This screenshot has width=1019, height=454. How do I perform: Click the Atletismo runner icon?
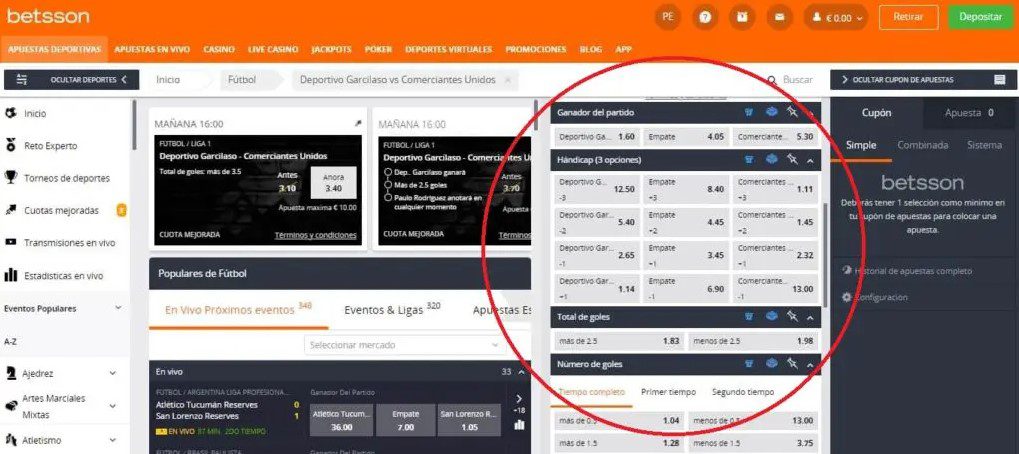pyautogui.click(x=11, y=440)
